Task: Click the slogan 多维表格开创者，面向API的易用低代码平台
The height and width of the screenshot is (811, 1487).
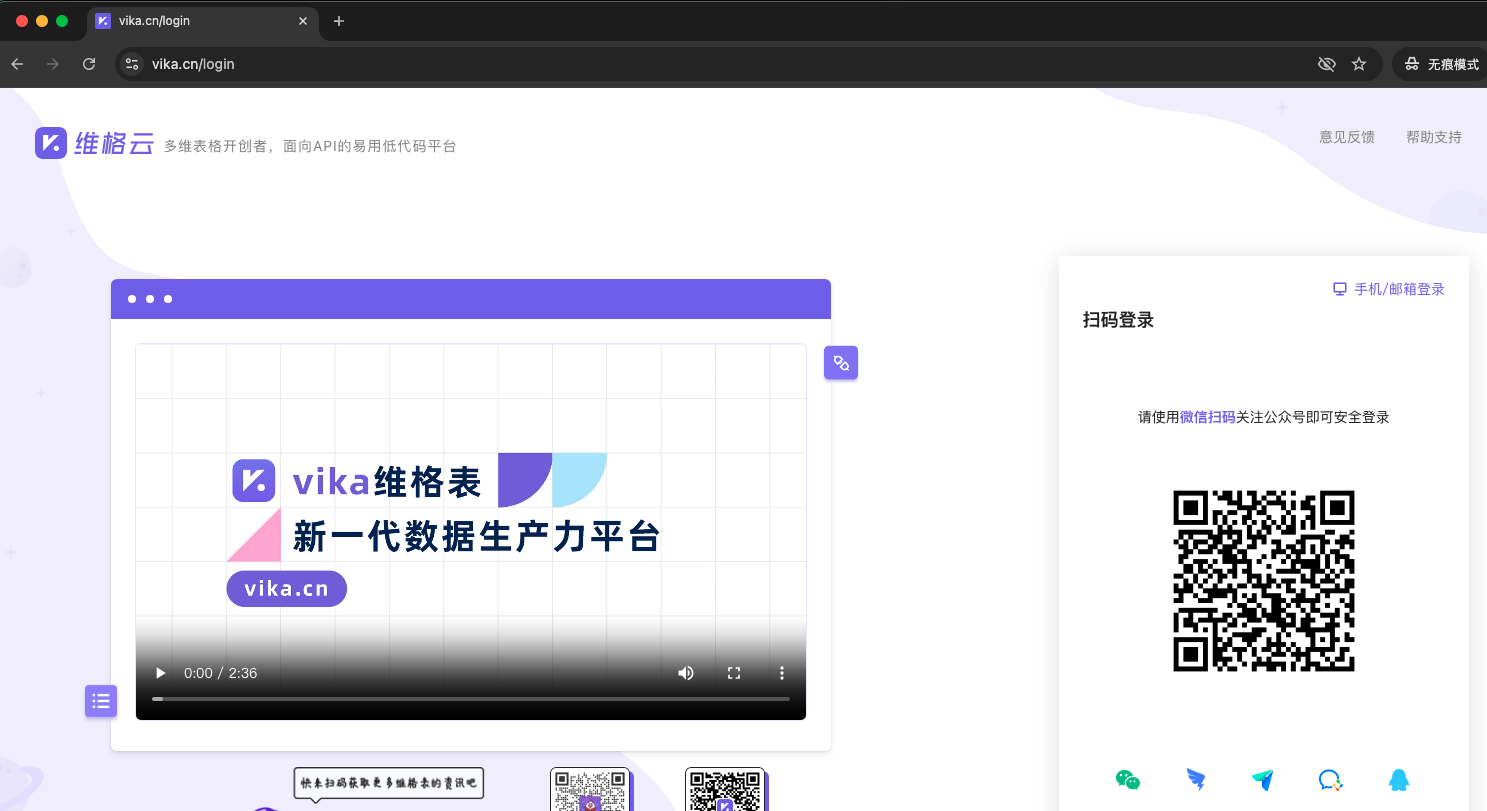Action: [x=310, y=146]
